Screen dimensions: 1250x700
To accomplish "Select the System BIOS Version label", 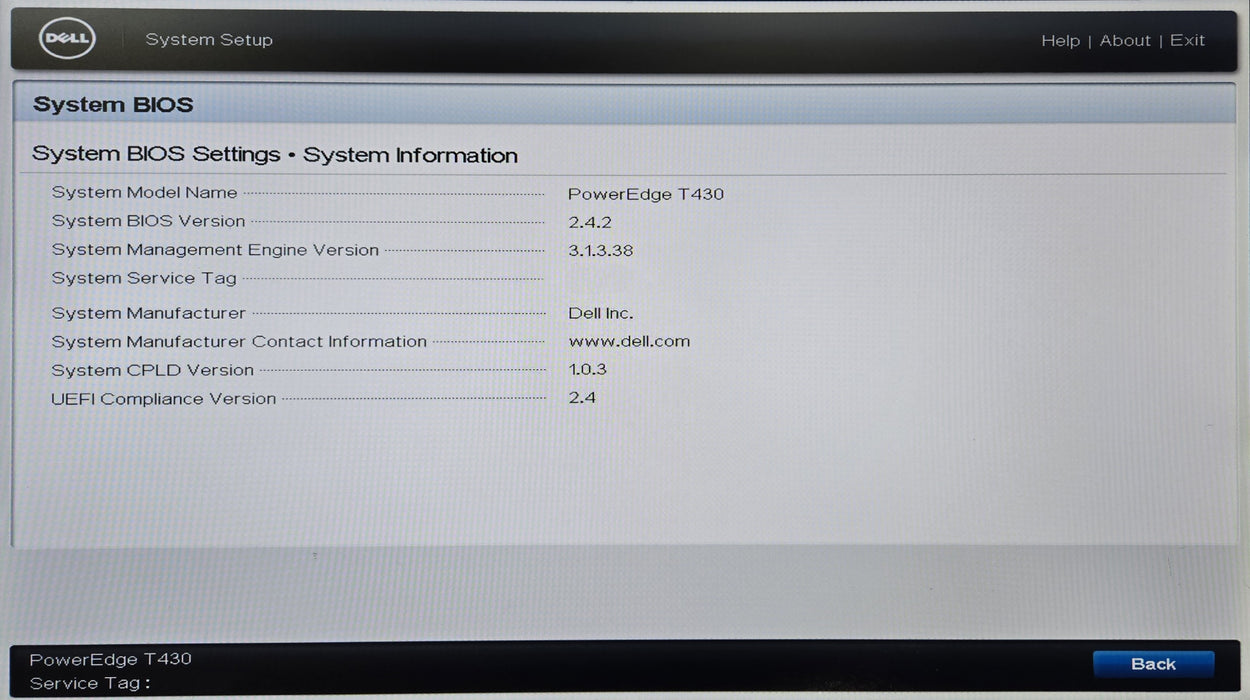I will pos(149,221).
